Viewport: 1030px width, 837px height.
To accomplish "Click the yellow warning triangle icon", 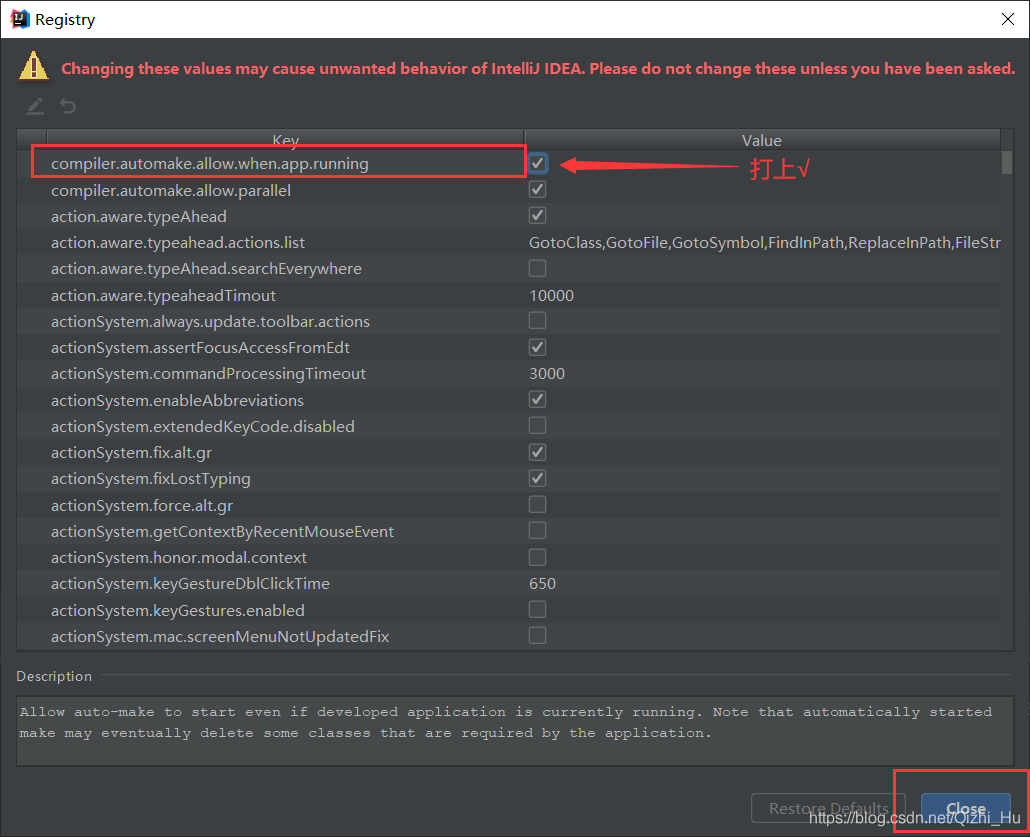I will (34, 66).
